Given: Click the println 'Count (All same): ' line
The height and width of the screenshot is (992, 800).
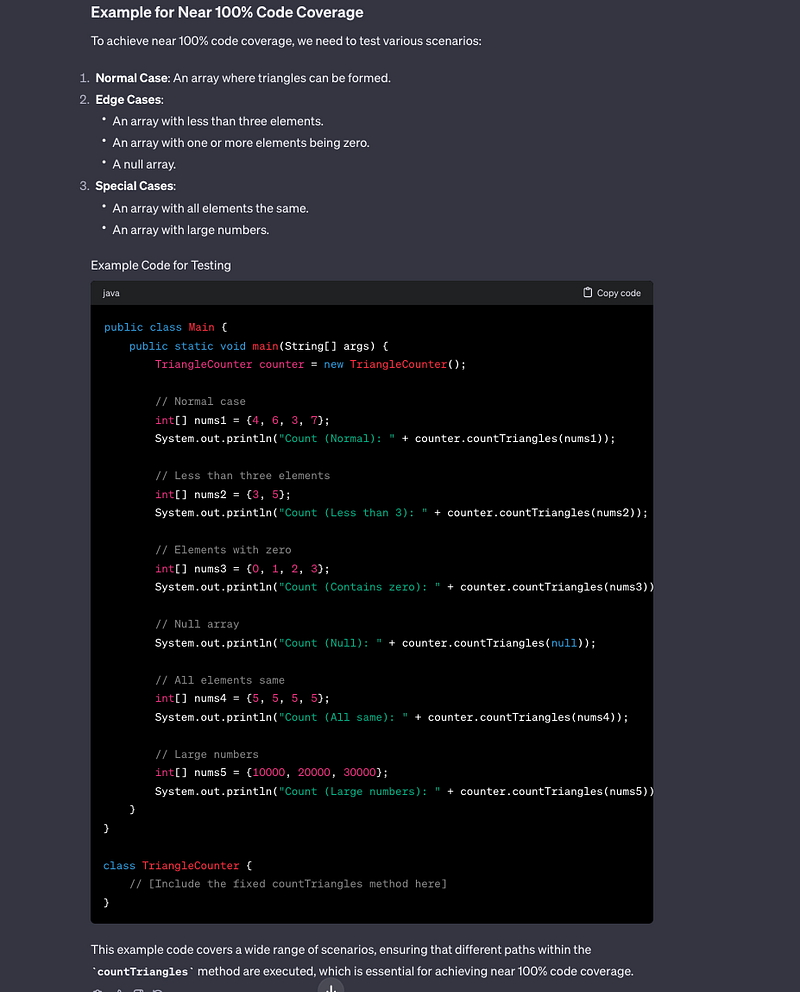Looking at the screenshot, I should coord(392,717).
